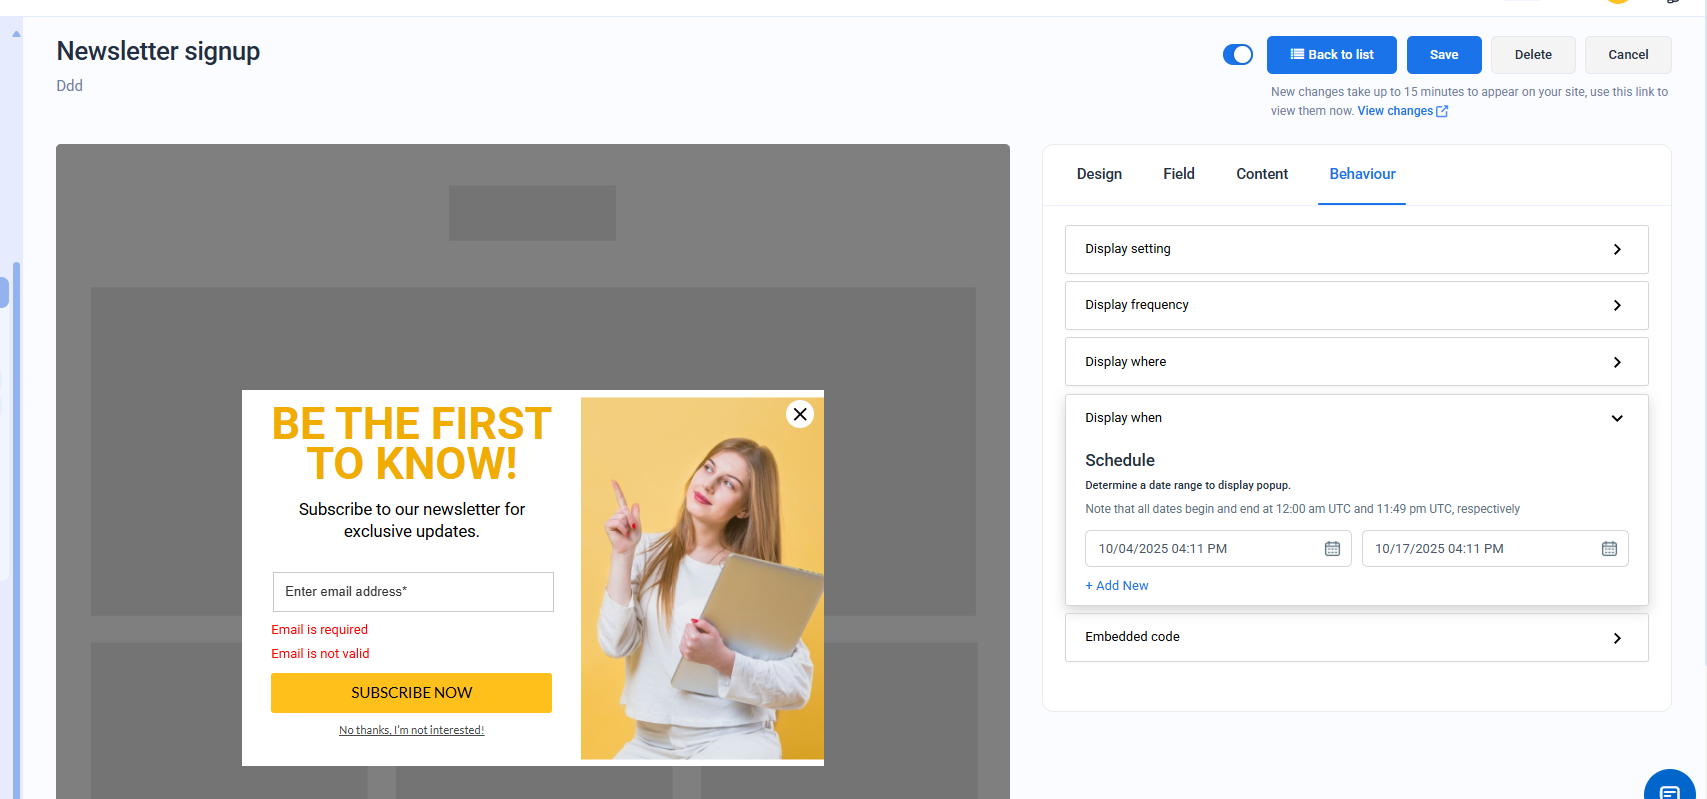Switch to the Design tab
Viewport: 1707px width, 799px height.
click(x=1099, y=174)
